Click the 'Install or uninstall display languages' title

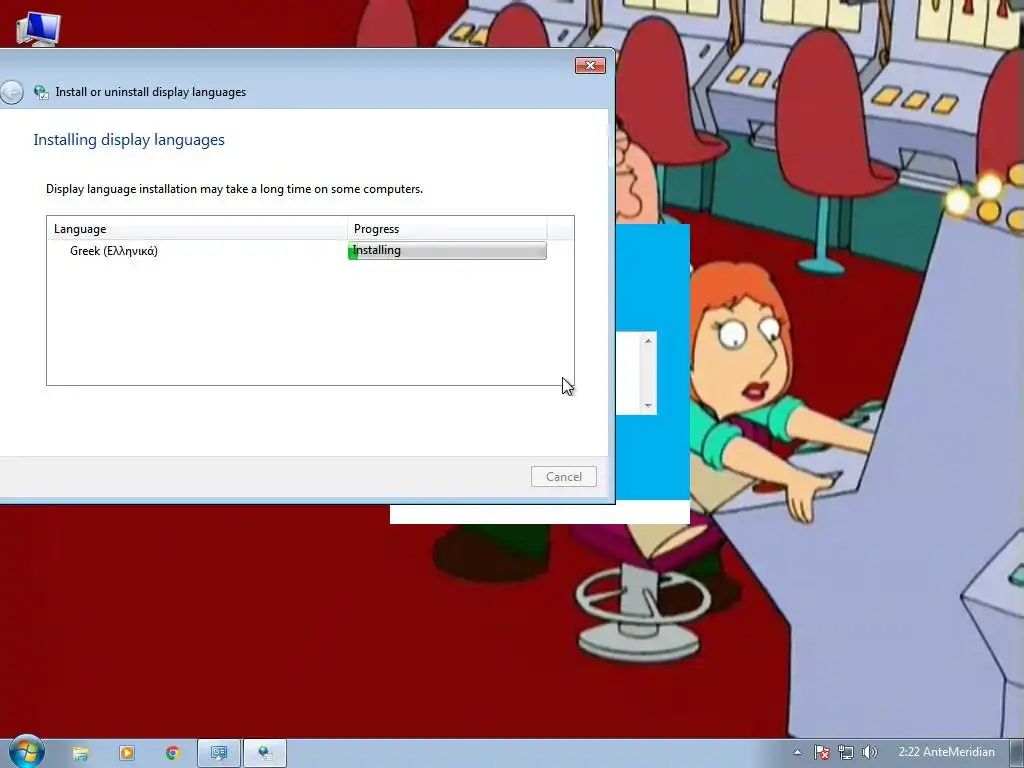[151, 92]
